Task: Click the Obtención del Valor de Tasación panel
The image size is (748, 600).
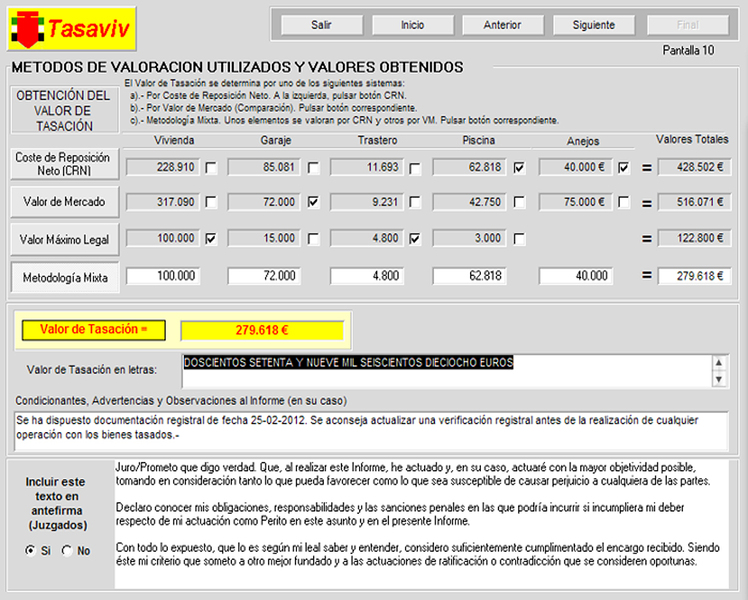Action: (65, 110)
